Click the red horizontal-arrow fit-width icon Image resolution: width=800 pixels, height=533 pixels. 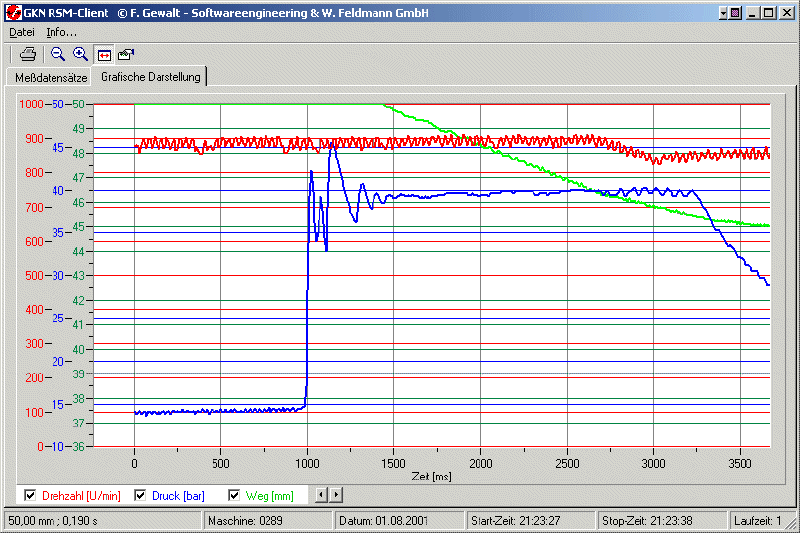104,54
